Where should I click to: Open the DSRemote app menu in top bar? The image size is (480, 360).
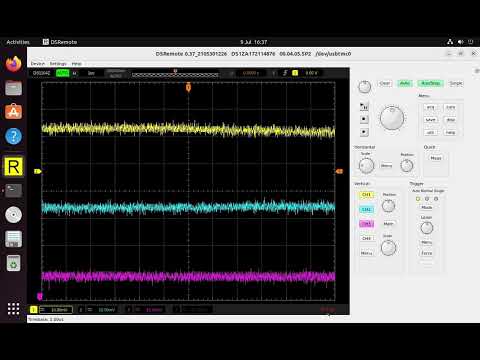(x=60, y=42)
